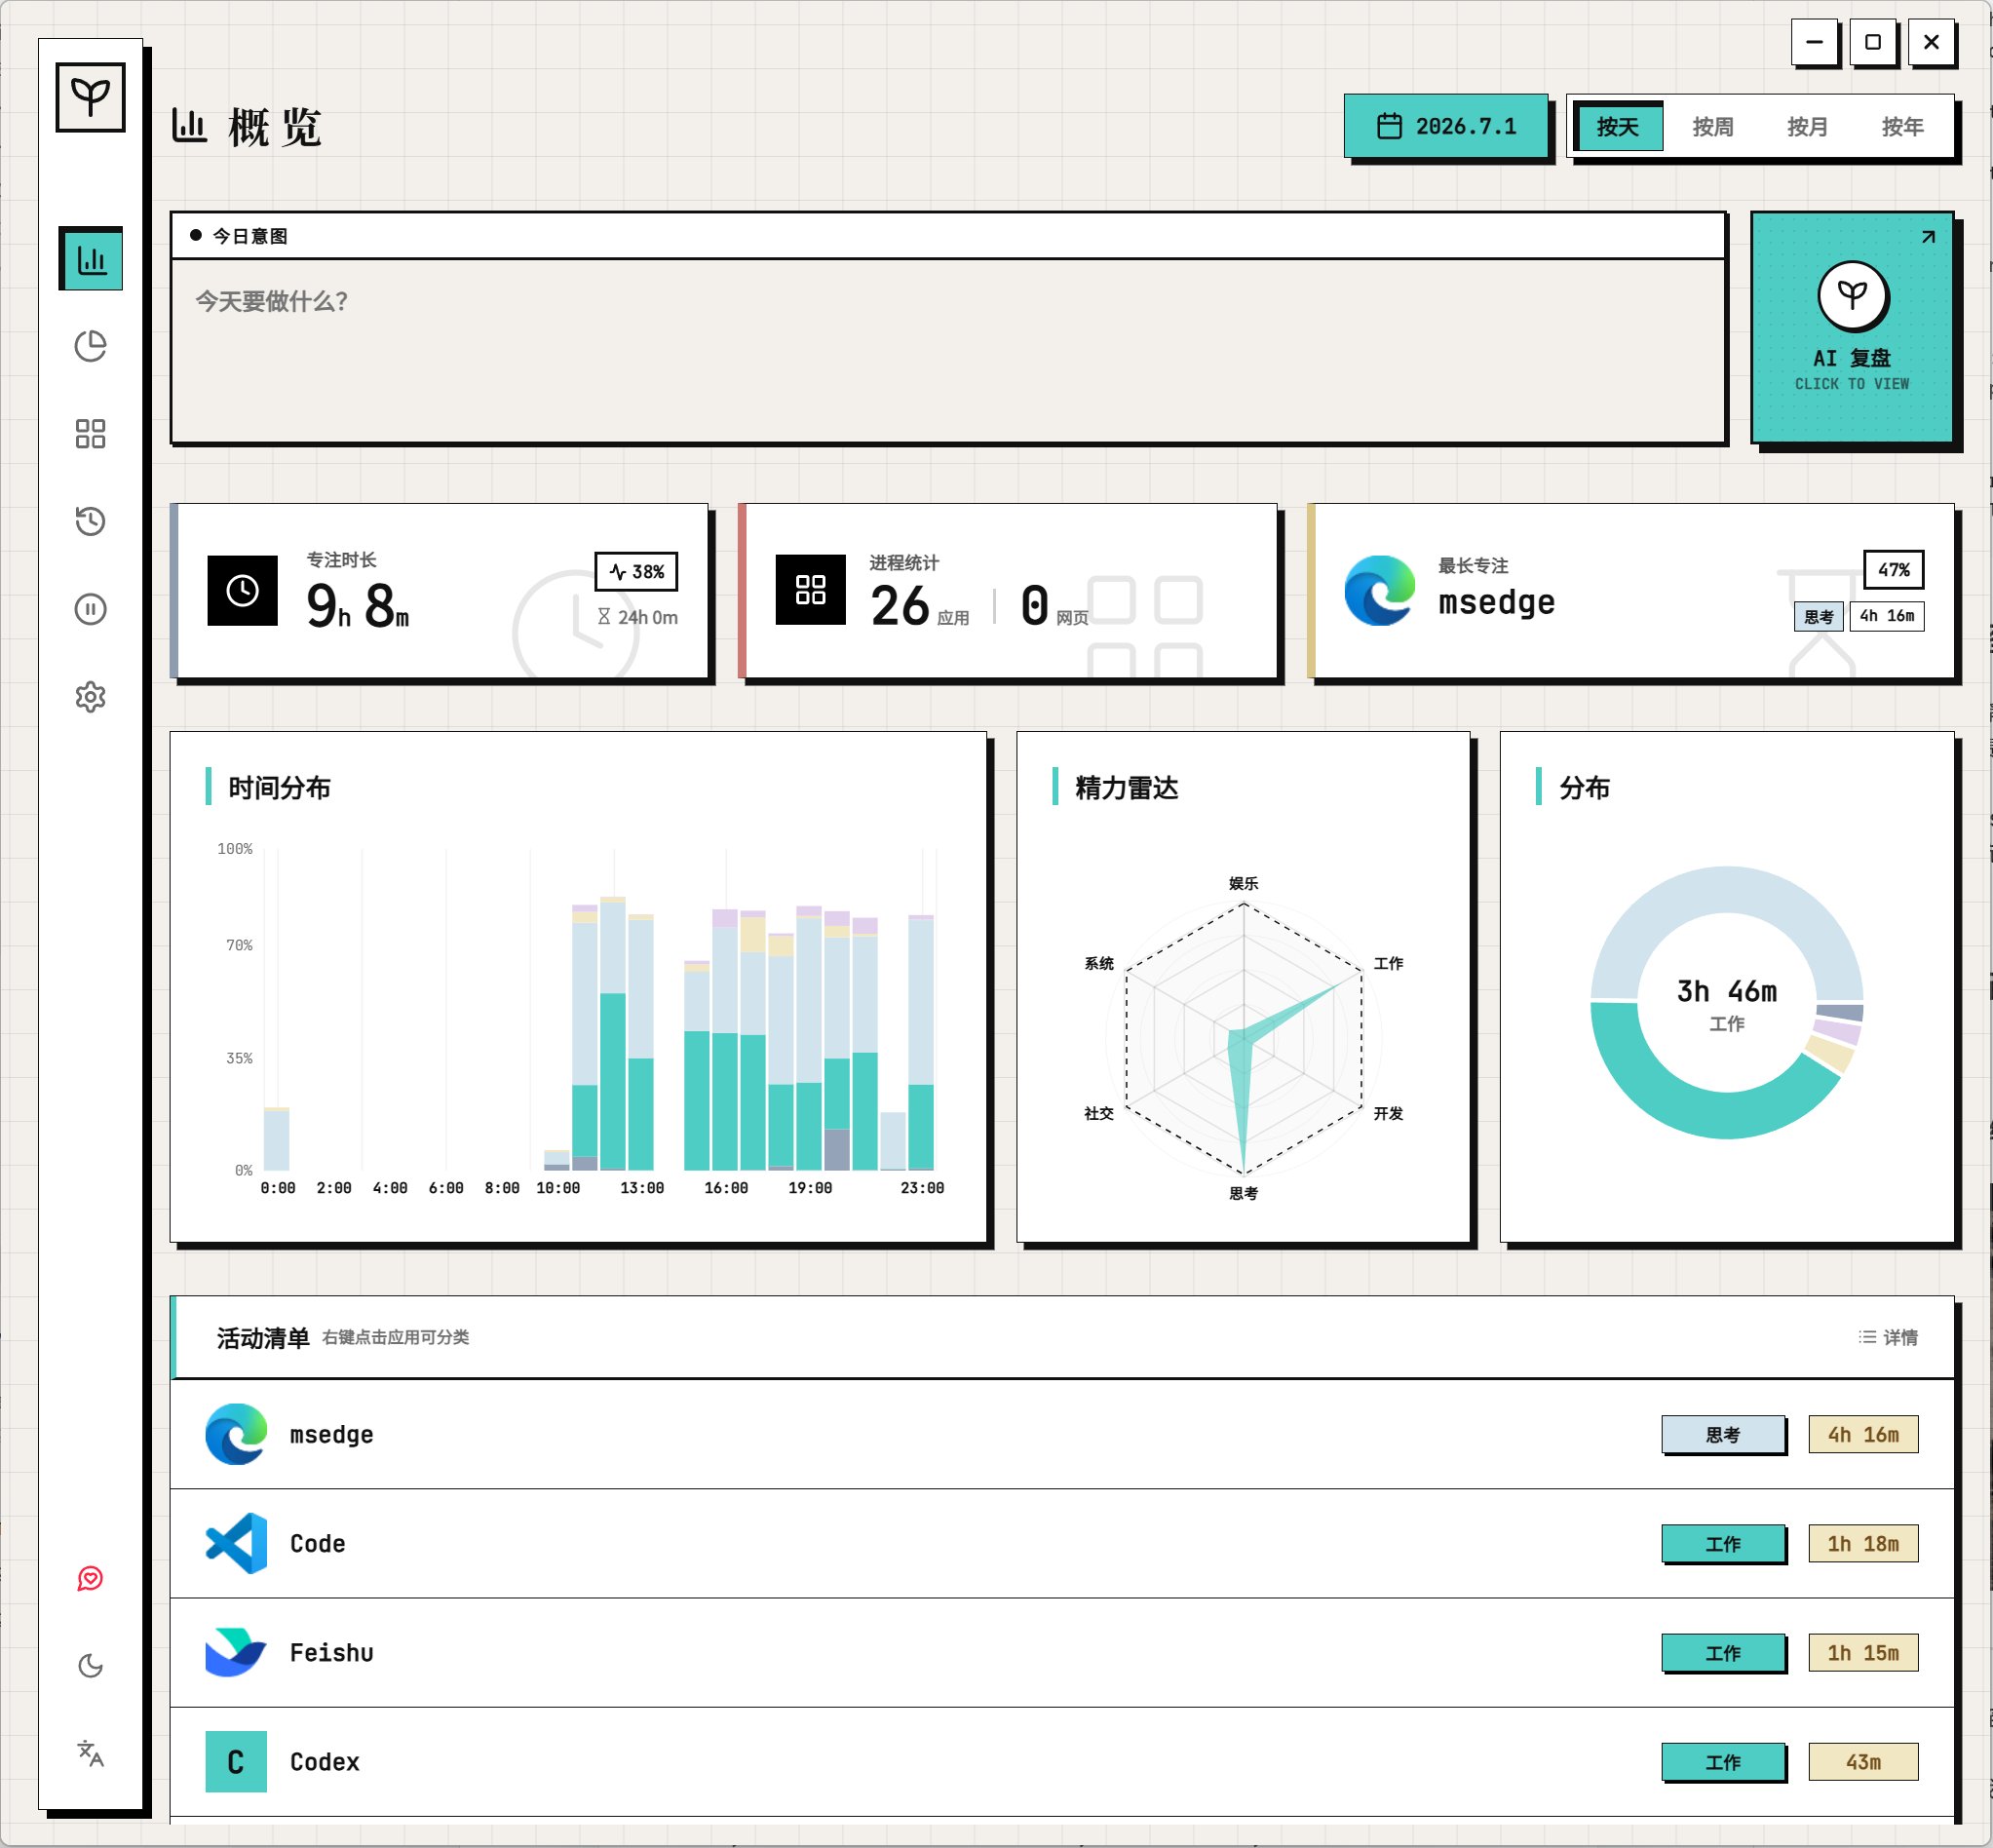The image size is (1993, 1848).
Task: Open the 工作 category tag for Code
Action: [1723, 1543]
